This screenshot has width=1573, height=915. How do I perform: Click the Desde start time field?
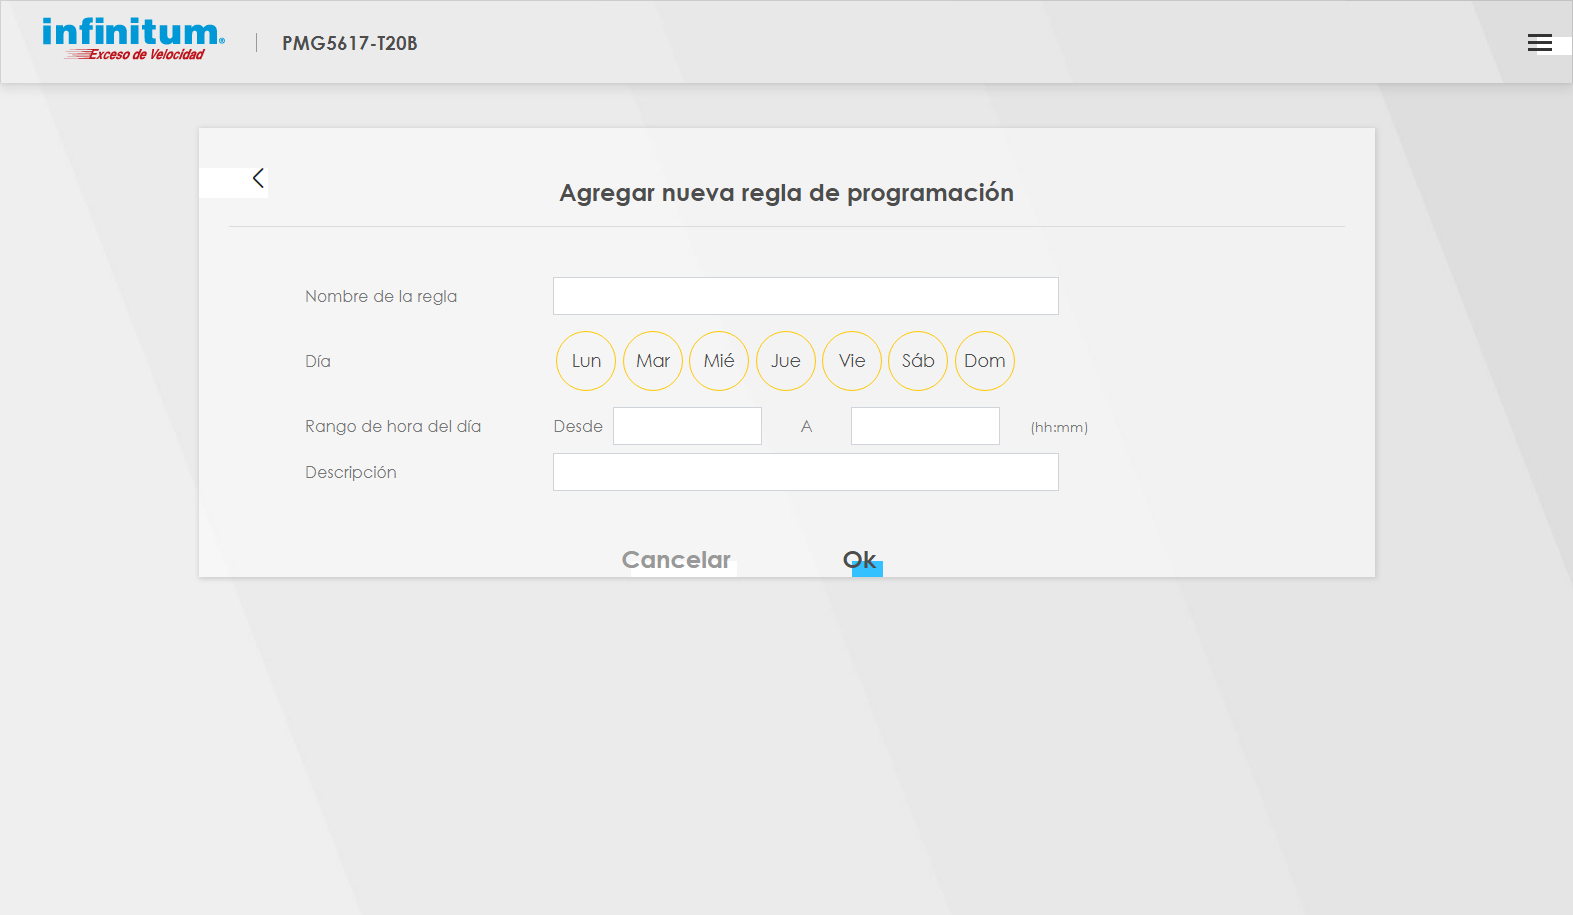[x=687, y=426]
